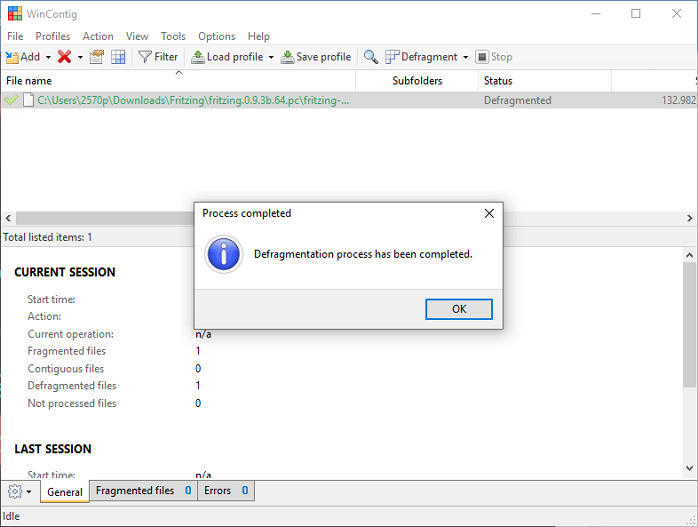
Task: Click the 132.982 size value
Action: (678, 100)
